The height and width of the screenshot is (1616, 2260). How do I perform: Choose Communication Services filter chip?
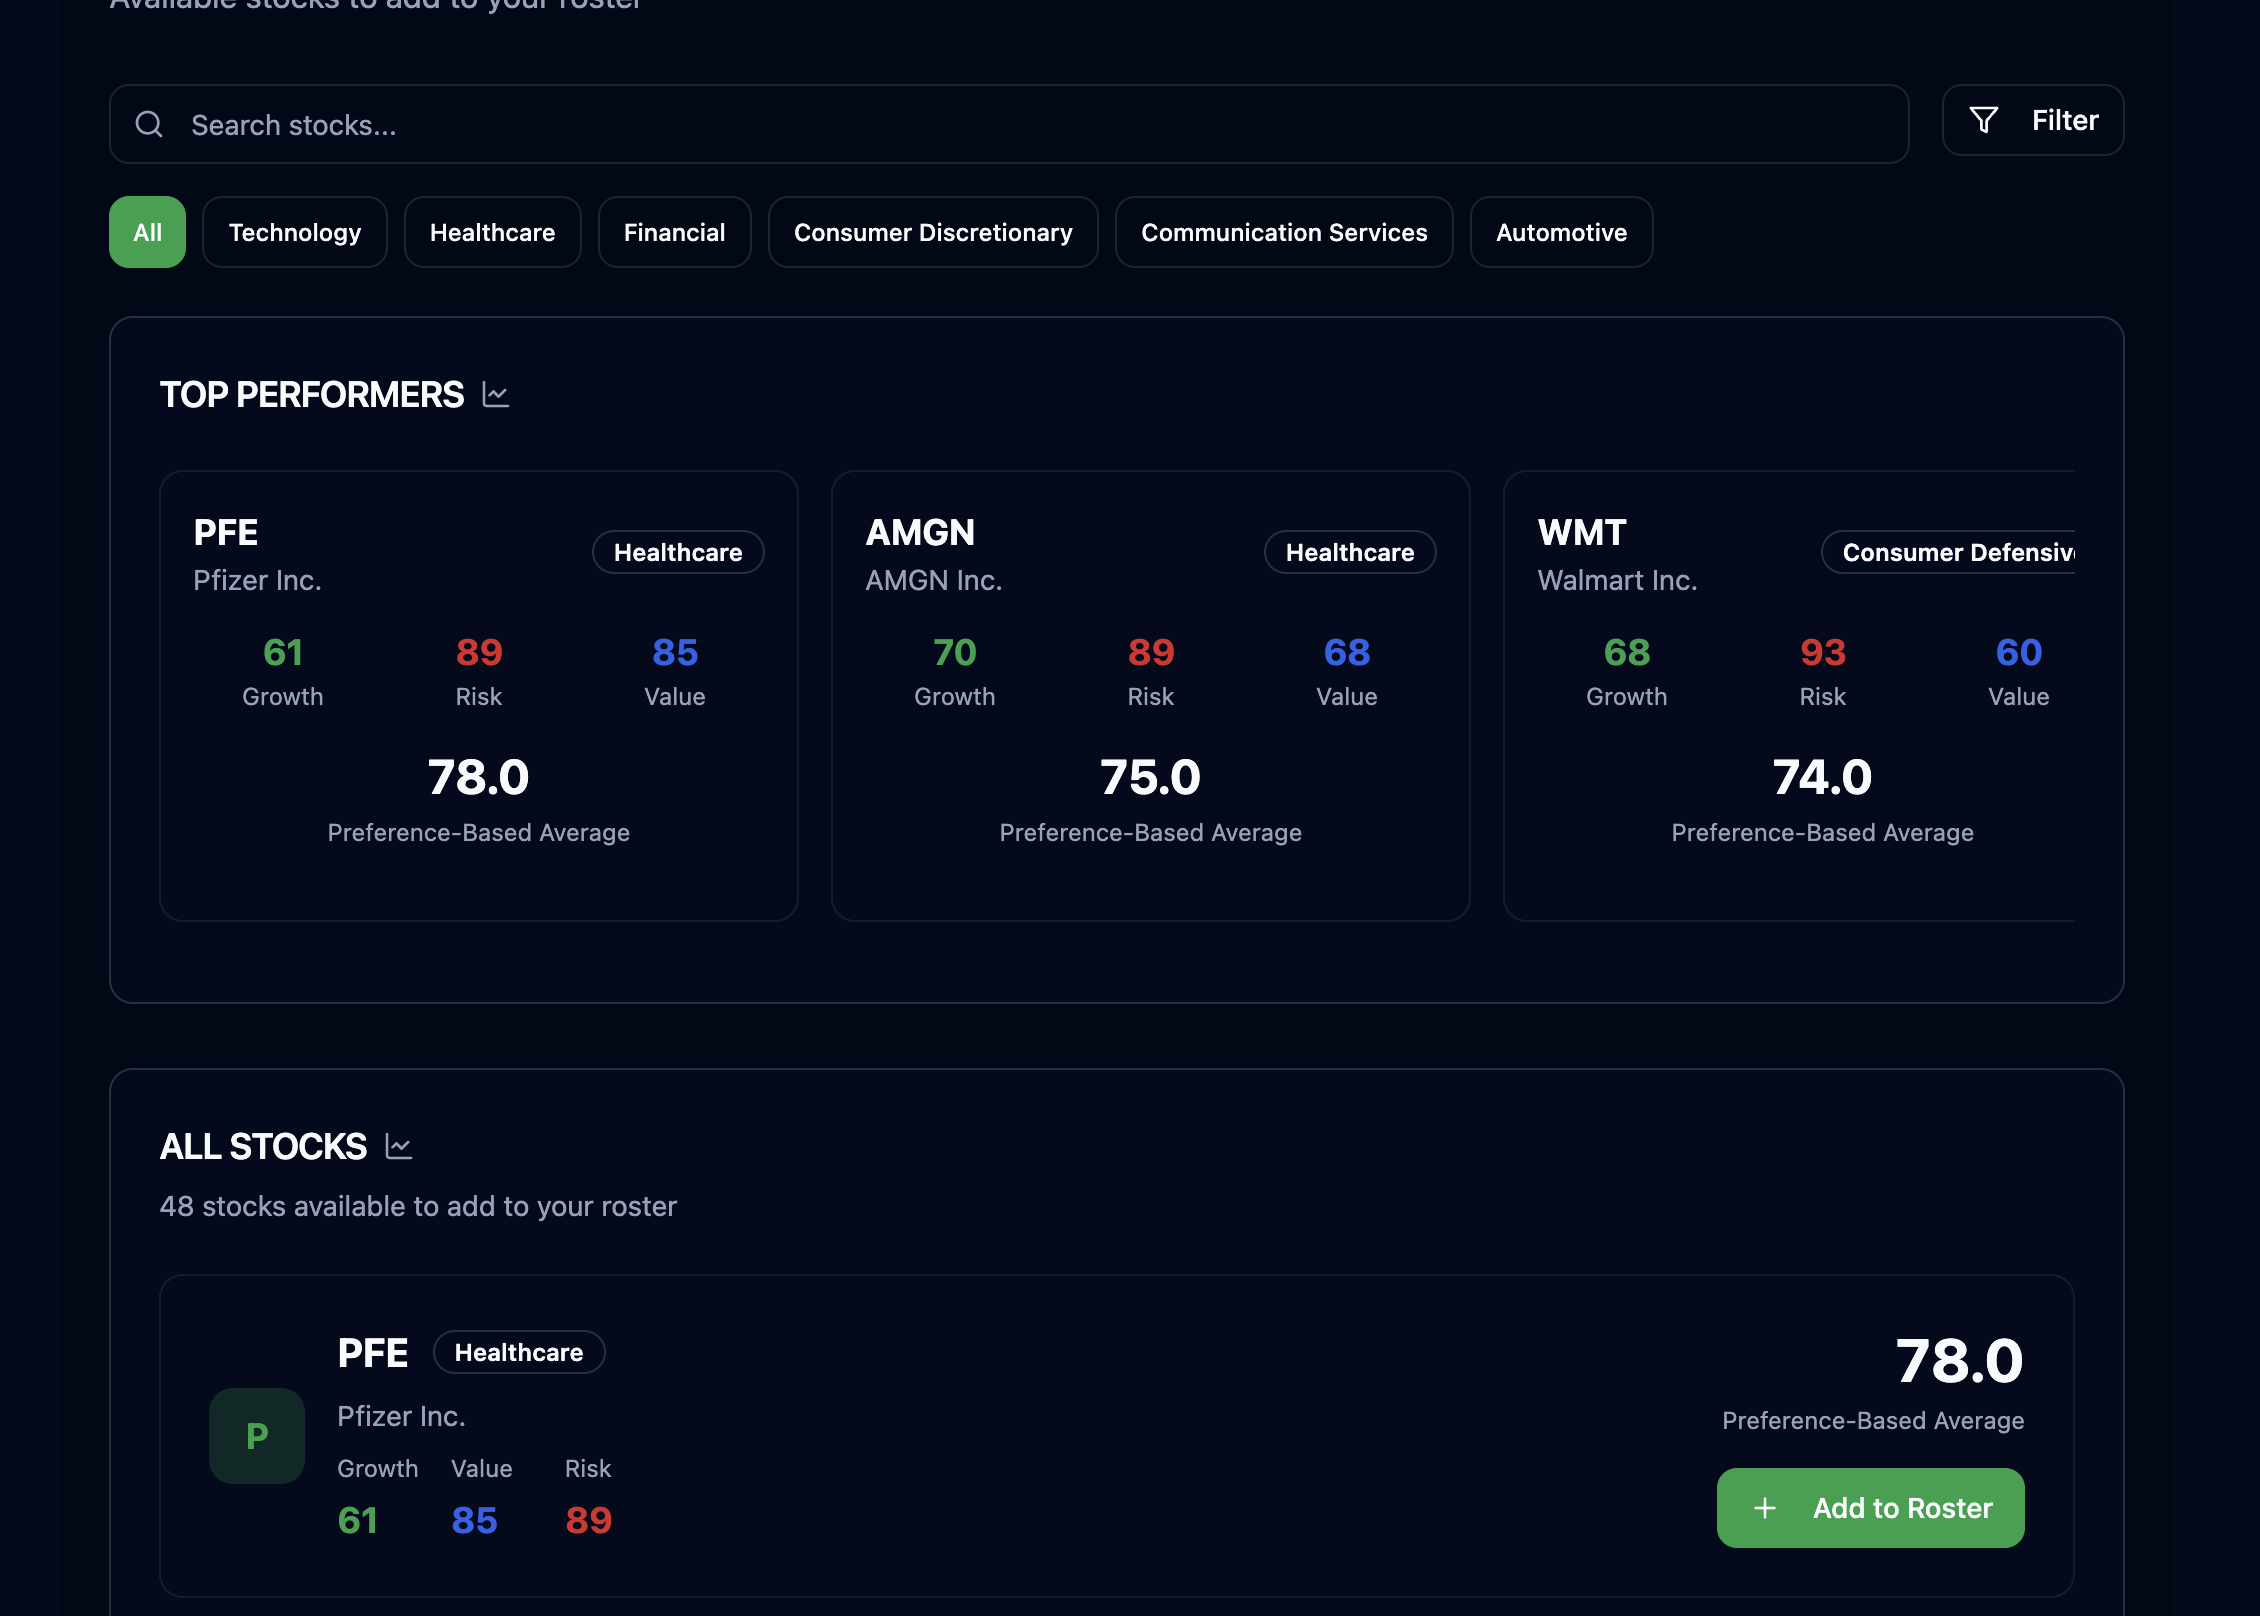(1284, 232)
